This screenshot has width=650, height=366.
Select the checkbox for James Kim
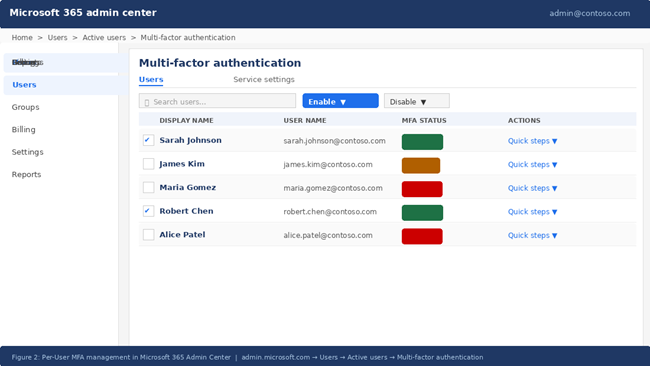coord(148,164)
